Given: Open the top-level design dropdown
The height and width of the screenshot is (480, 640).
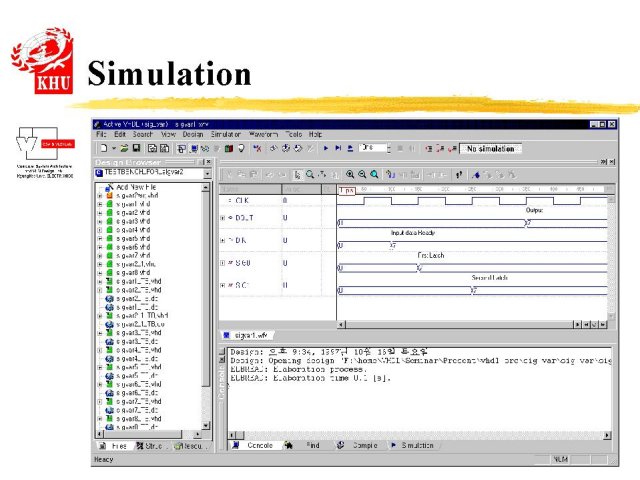Looking at the screenshot, I should point(207,173).
